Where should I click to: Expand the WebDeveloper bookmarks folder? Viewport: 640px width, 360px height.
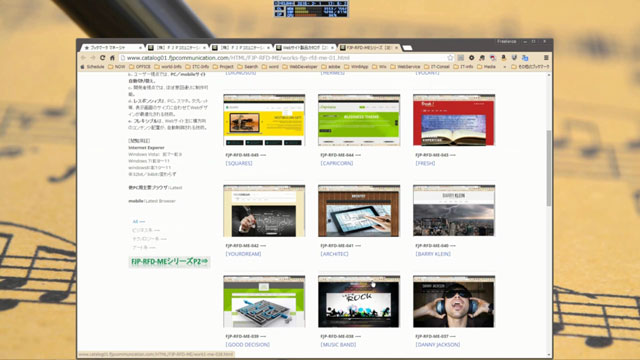pyautogui.click(x=300, y=67)
